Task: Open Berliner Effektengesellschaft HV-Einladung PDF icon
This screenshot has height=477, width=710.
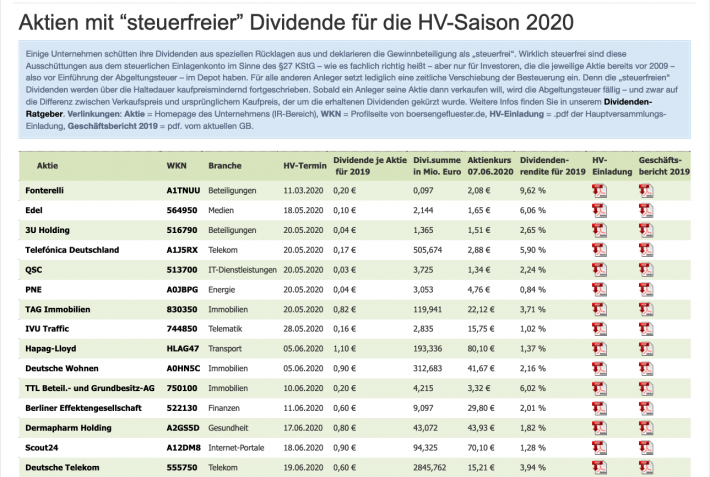Action: (x=599, y=408)
